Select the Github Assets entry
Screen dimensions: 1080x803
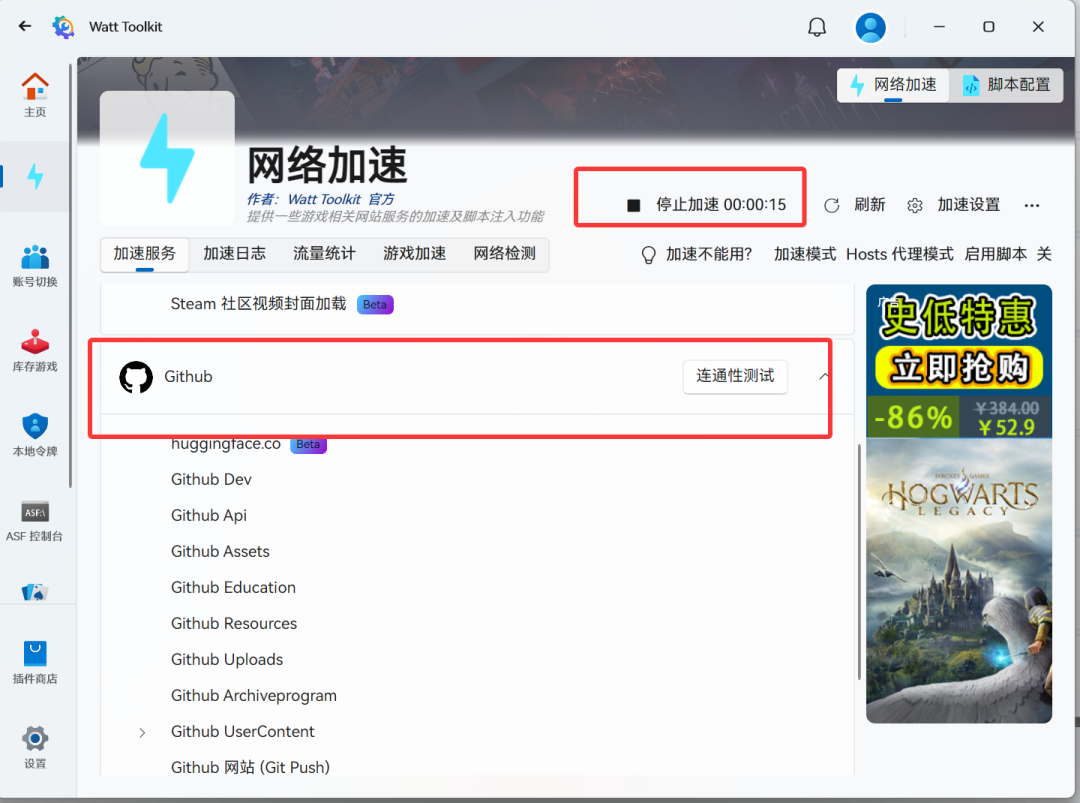tap(220, 552)
